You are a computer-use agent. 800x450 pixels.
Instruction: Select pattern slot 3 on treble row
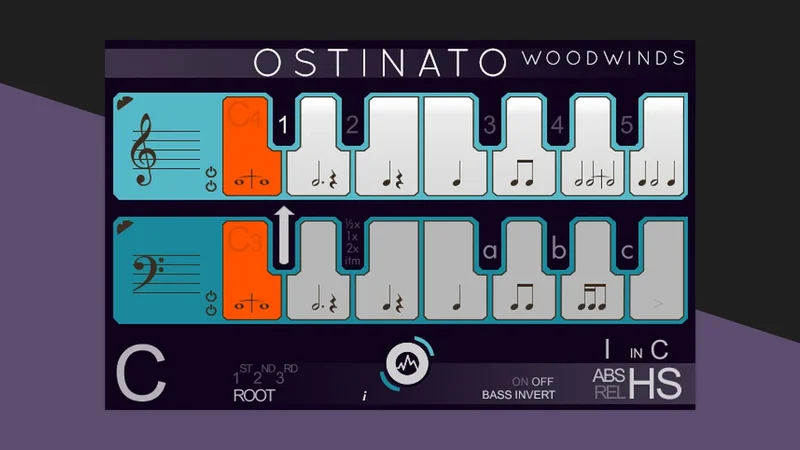(x=489, y=125)
